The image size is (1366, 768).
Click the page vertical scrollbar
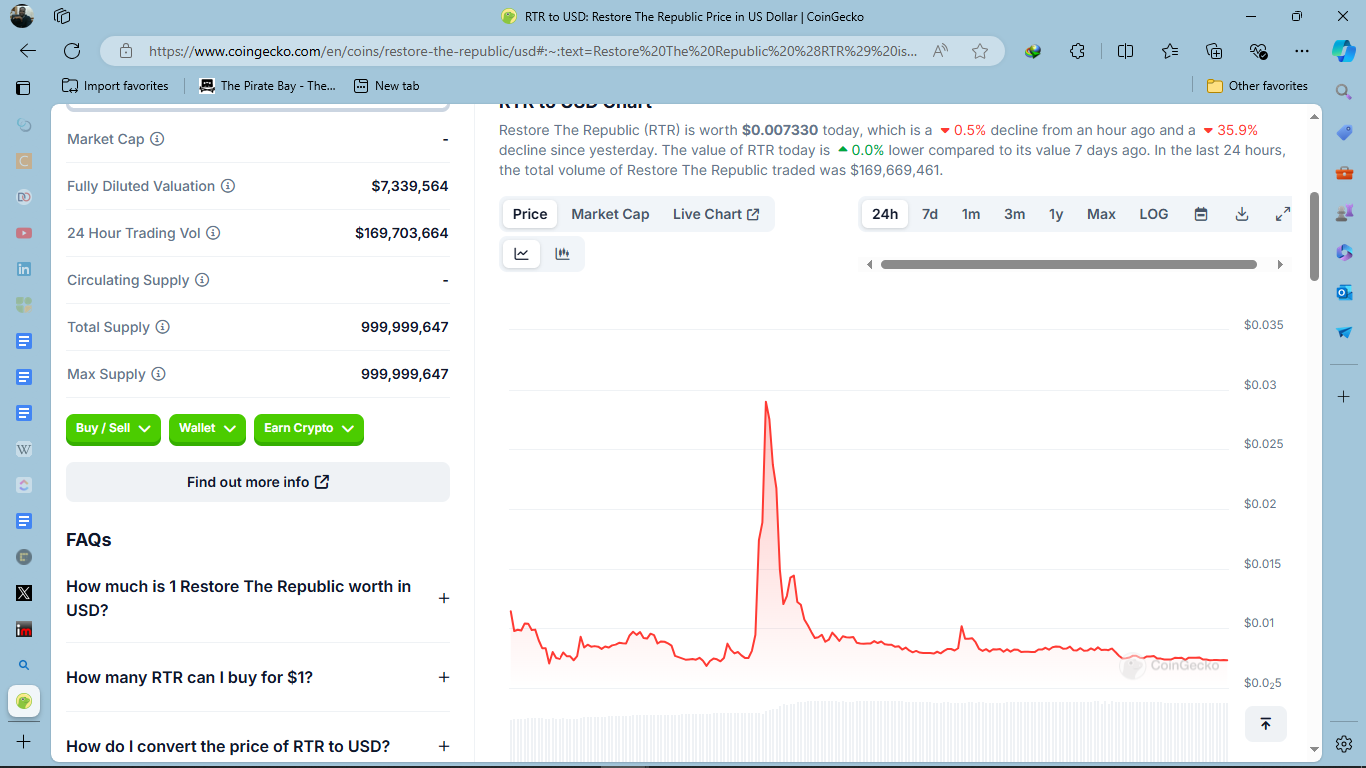tap(1314, 237)
